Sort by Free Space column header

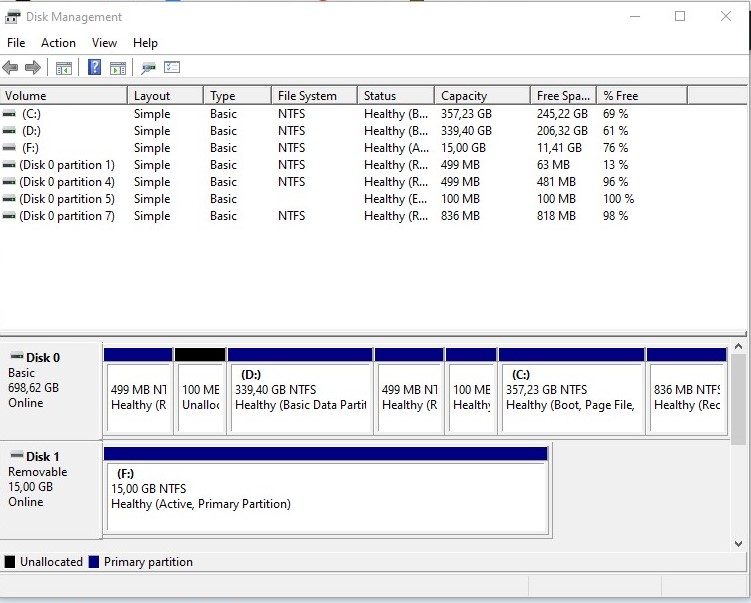564,96
